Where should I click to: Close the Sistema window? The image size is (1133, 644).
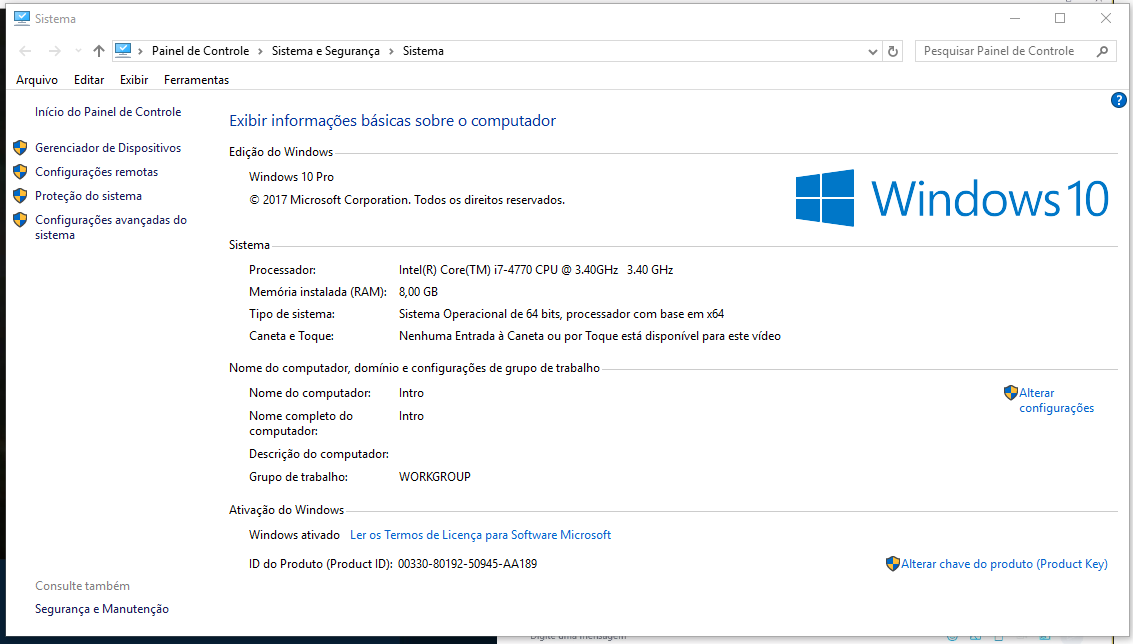(x=1106, y=18)
